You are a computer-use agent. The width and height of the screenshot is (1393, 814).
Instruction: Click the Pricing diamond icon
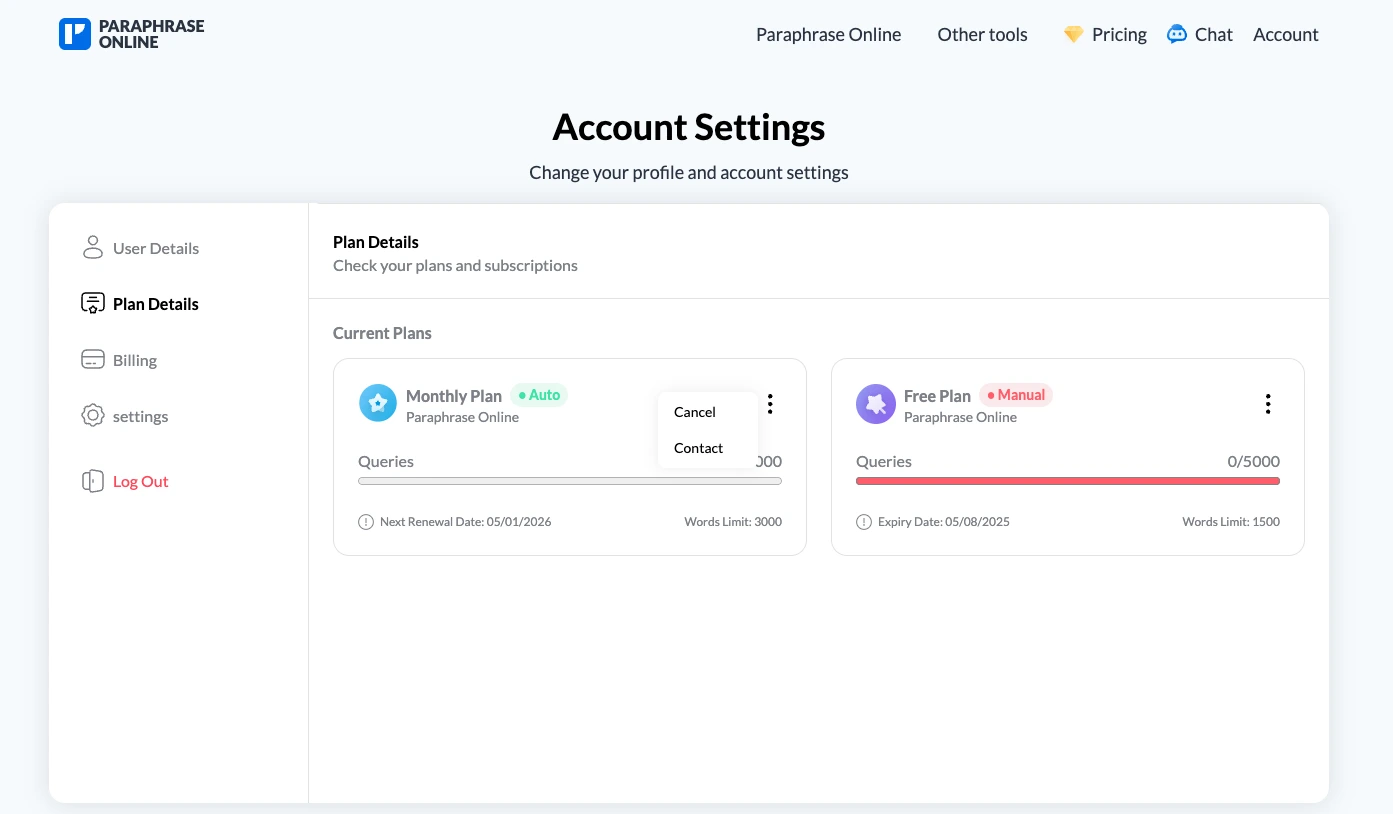[x=1073, y=34]
